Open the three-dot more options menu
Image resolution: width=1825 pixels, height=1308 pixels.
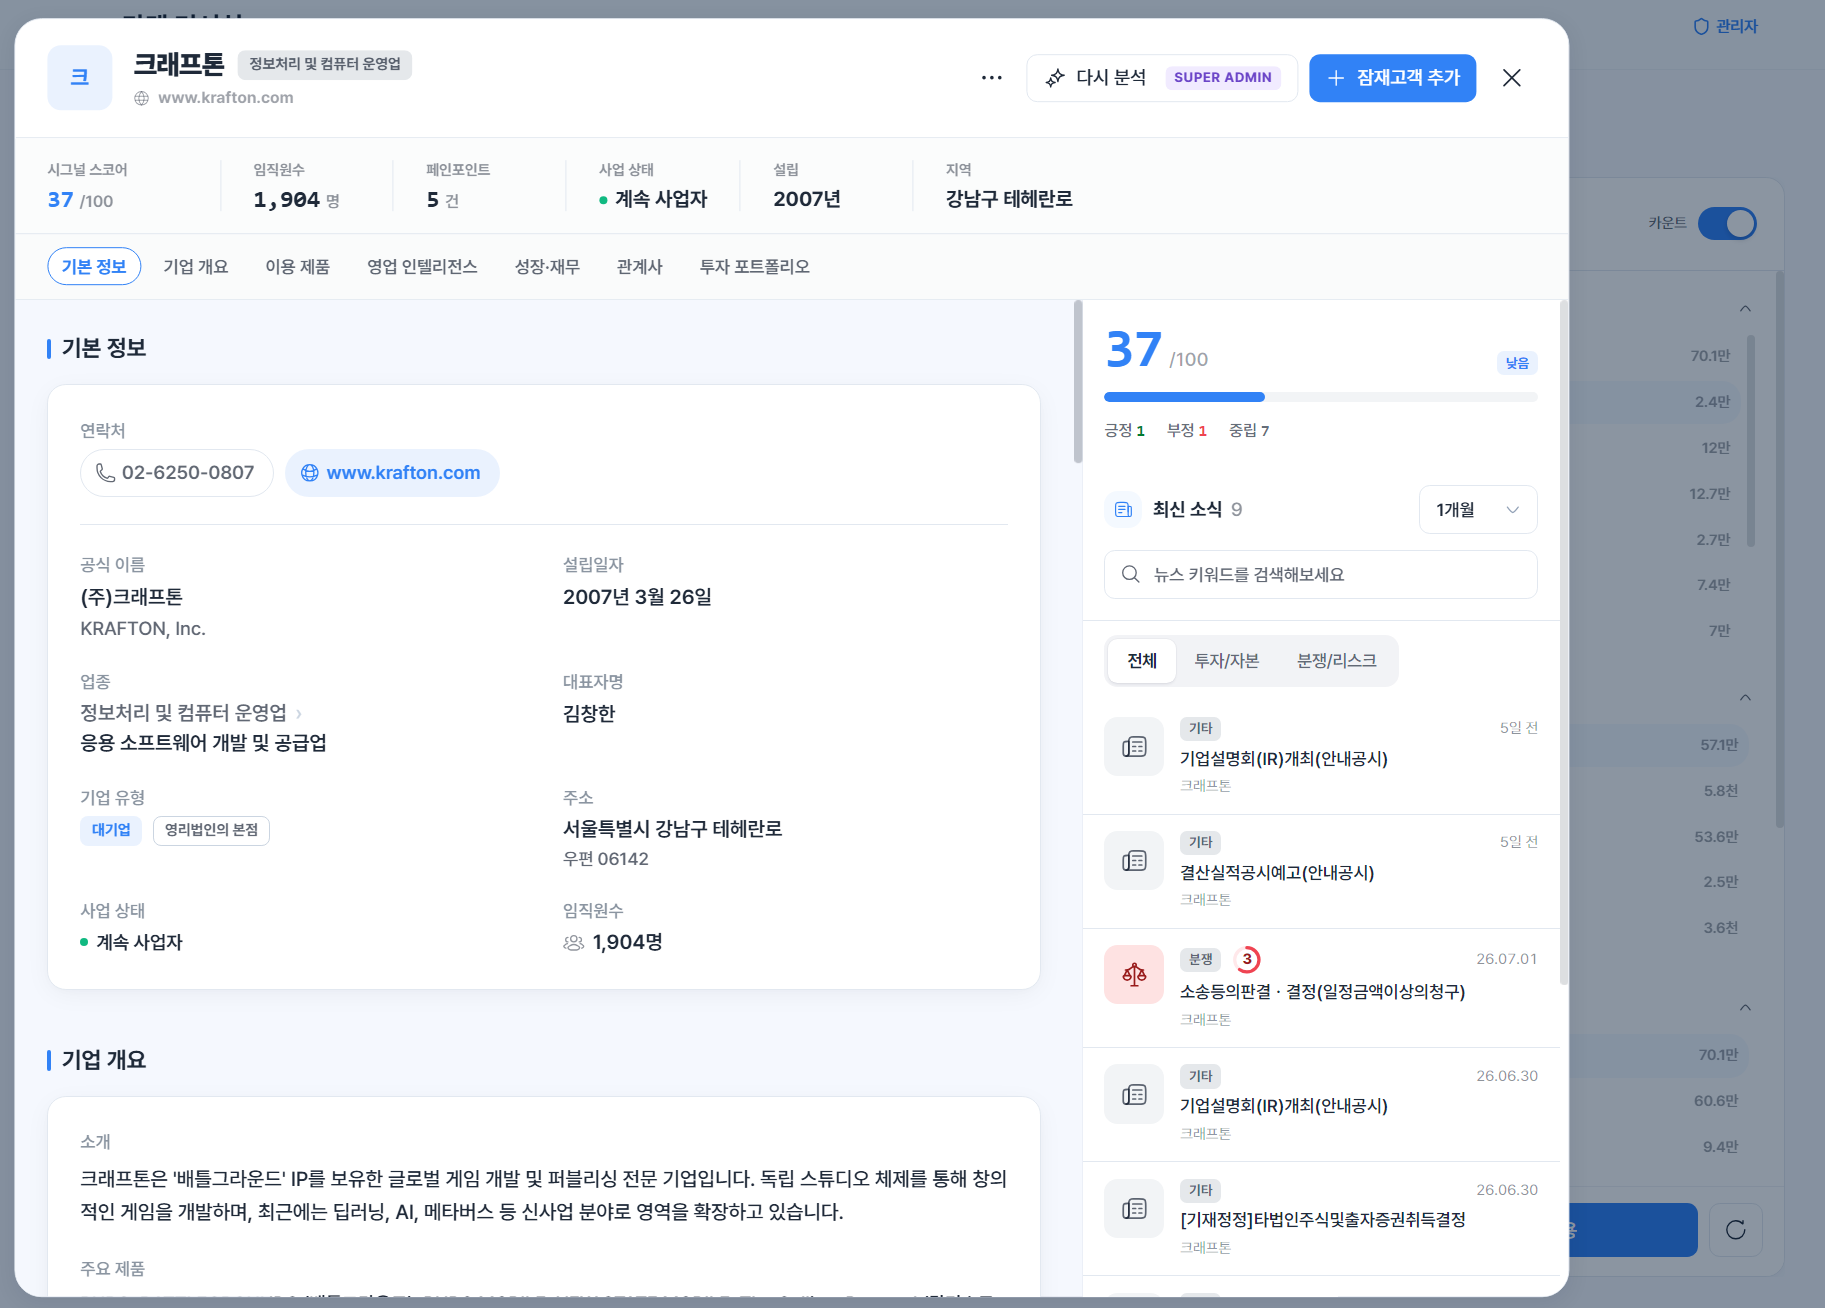tap(991, 78)
